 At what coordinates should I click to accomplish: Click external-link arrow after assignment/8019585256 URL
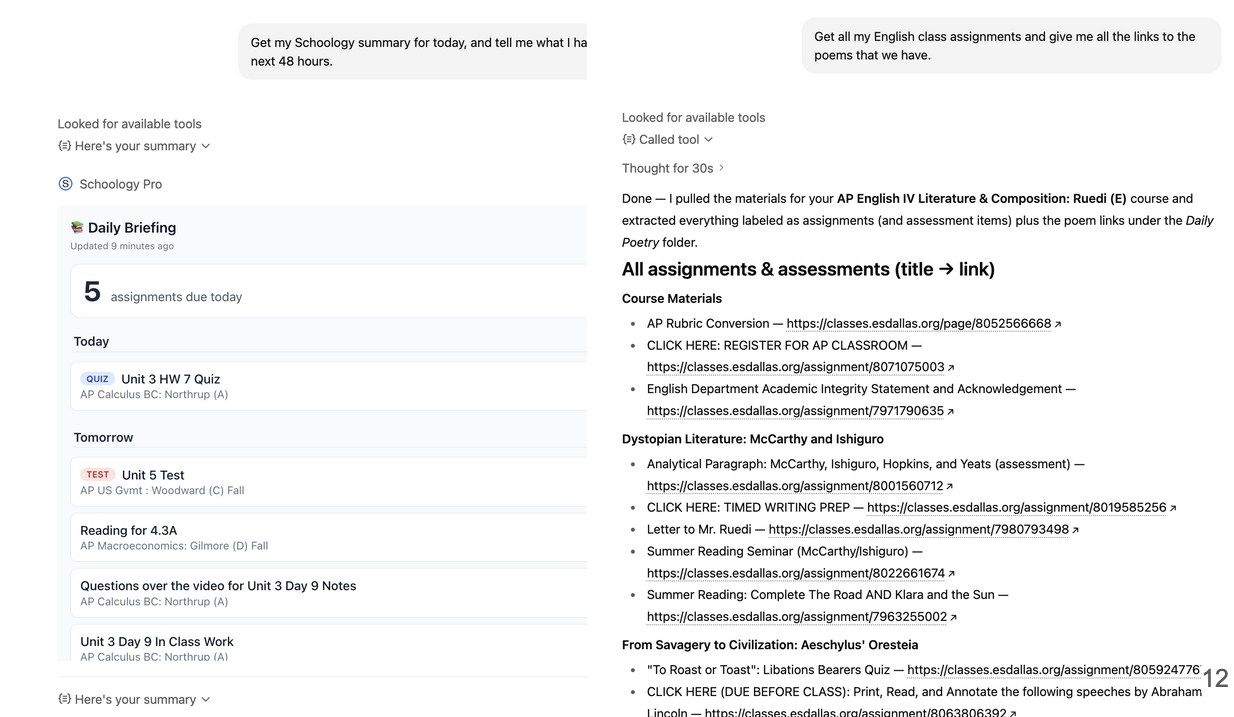[x=1173, y=509]
